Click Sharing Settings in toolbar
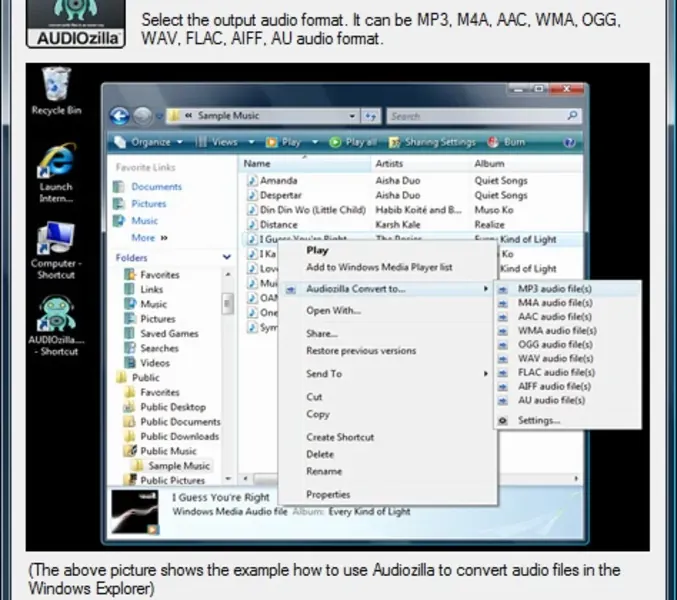The width and height of the screenshot is (677, 600). tap(432, 142)
